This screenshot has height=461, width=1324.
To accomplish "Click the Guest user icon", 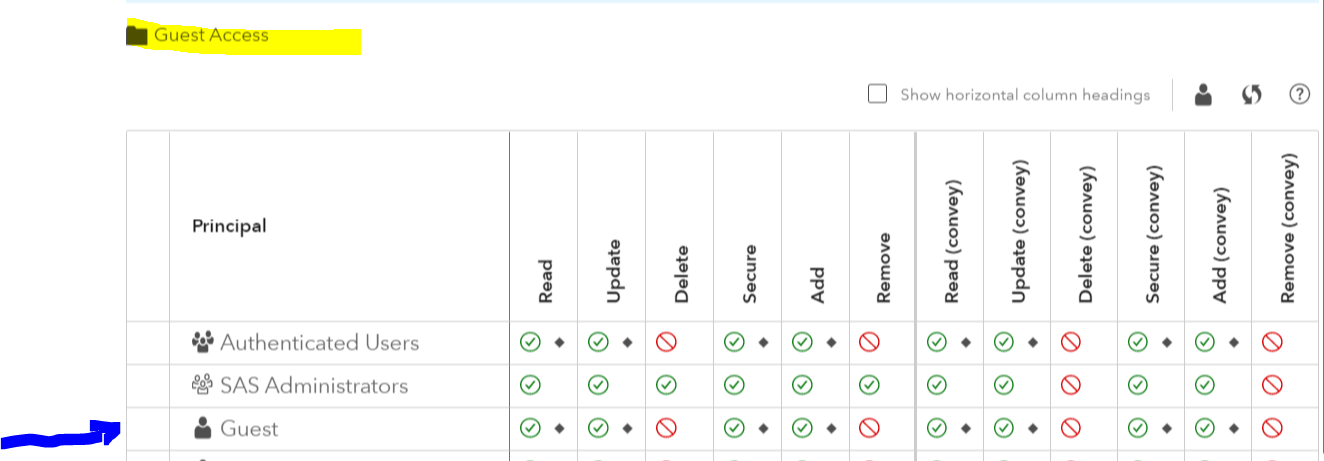I will (203, 429).
